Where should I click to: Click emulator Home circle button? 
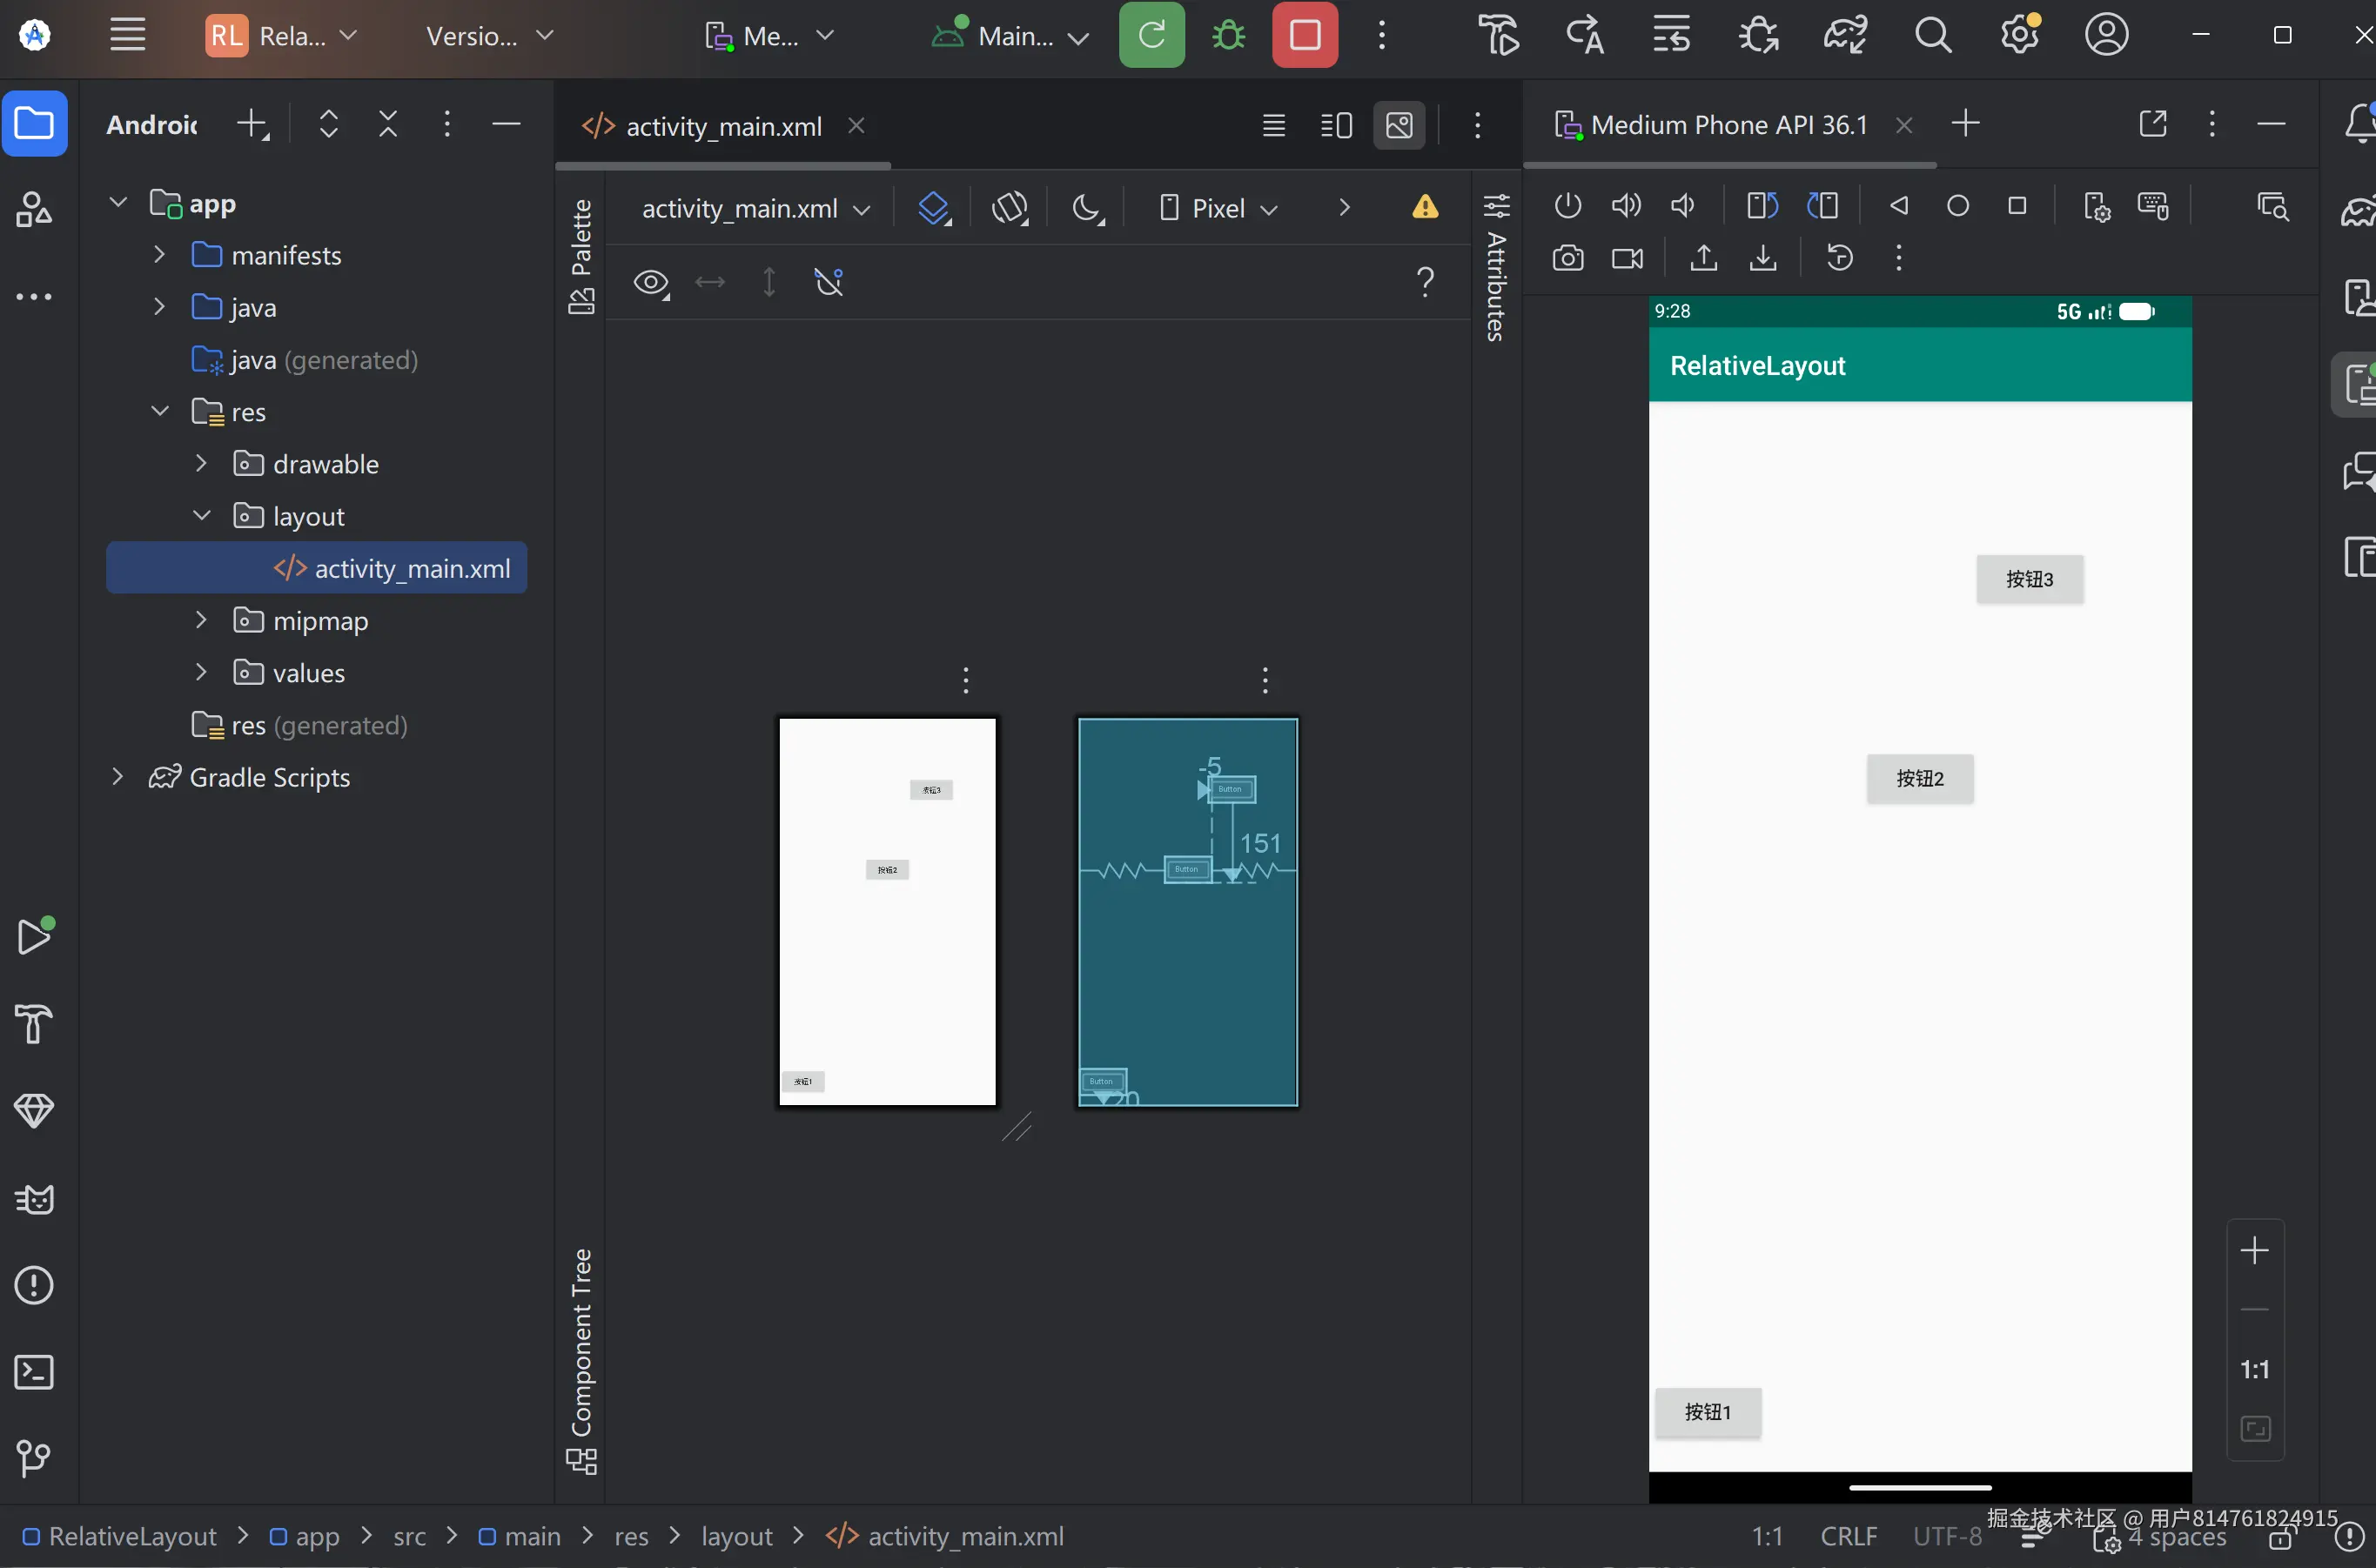[1958, 206]
